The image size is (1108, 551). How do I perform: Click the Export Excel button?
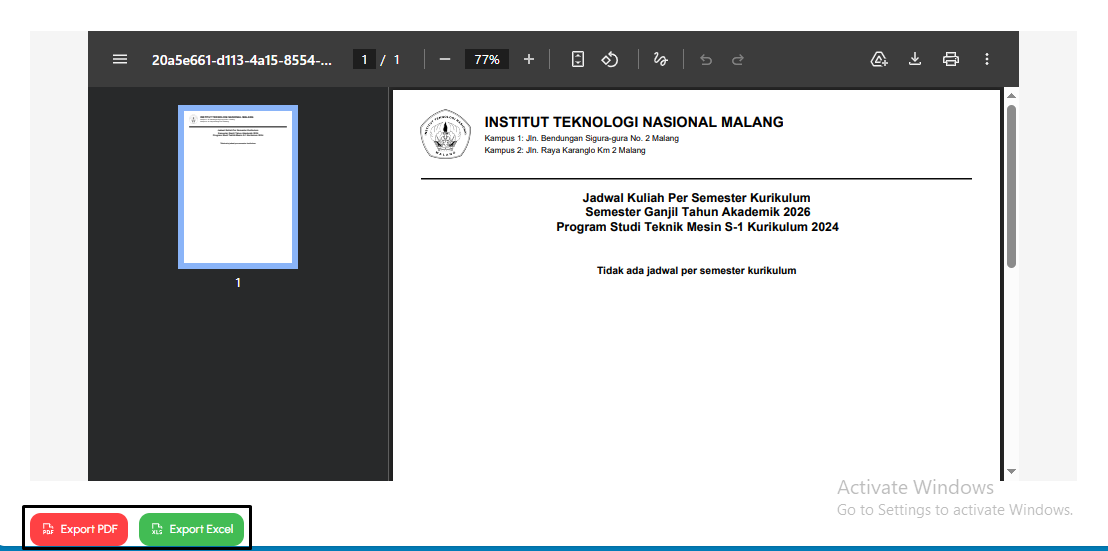tap(191, 529)
